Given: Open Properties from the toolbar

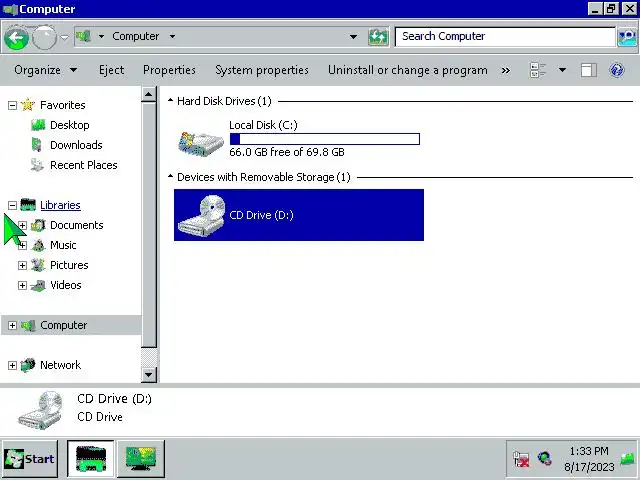Looking at the screenshot, I should pyautogui.click(x=169, y=70).
